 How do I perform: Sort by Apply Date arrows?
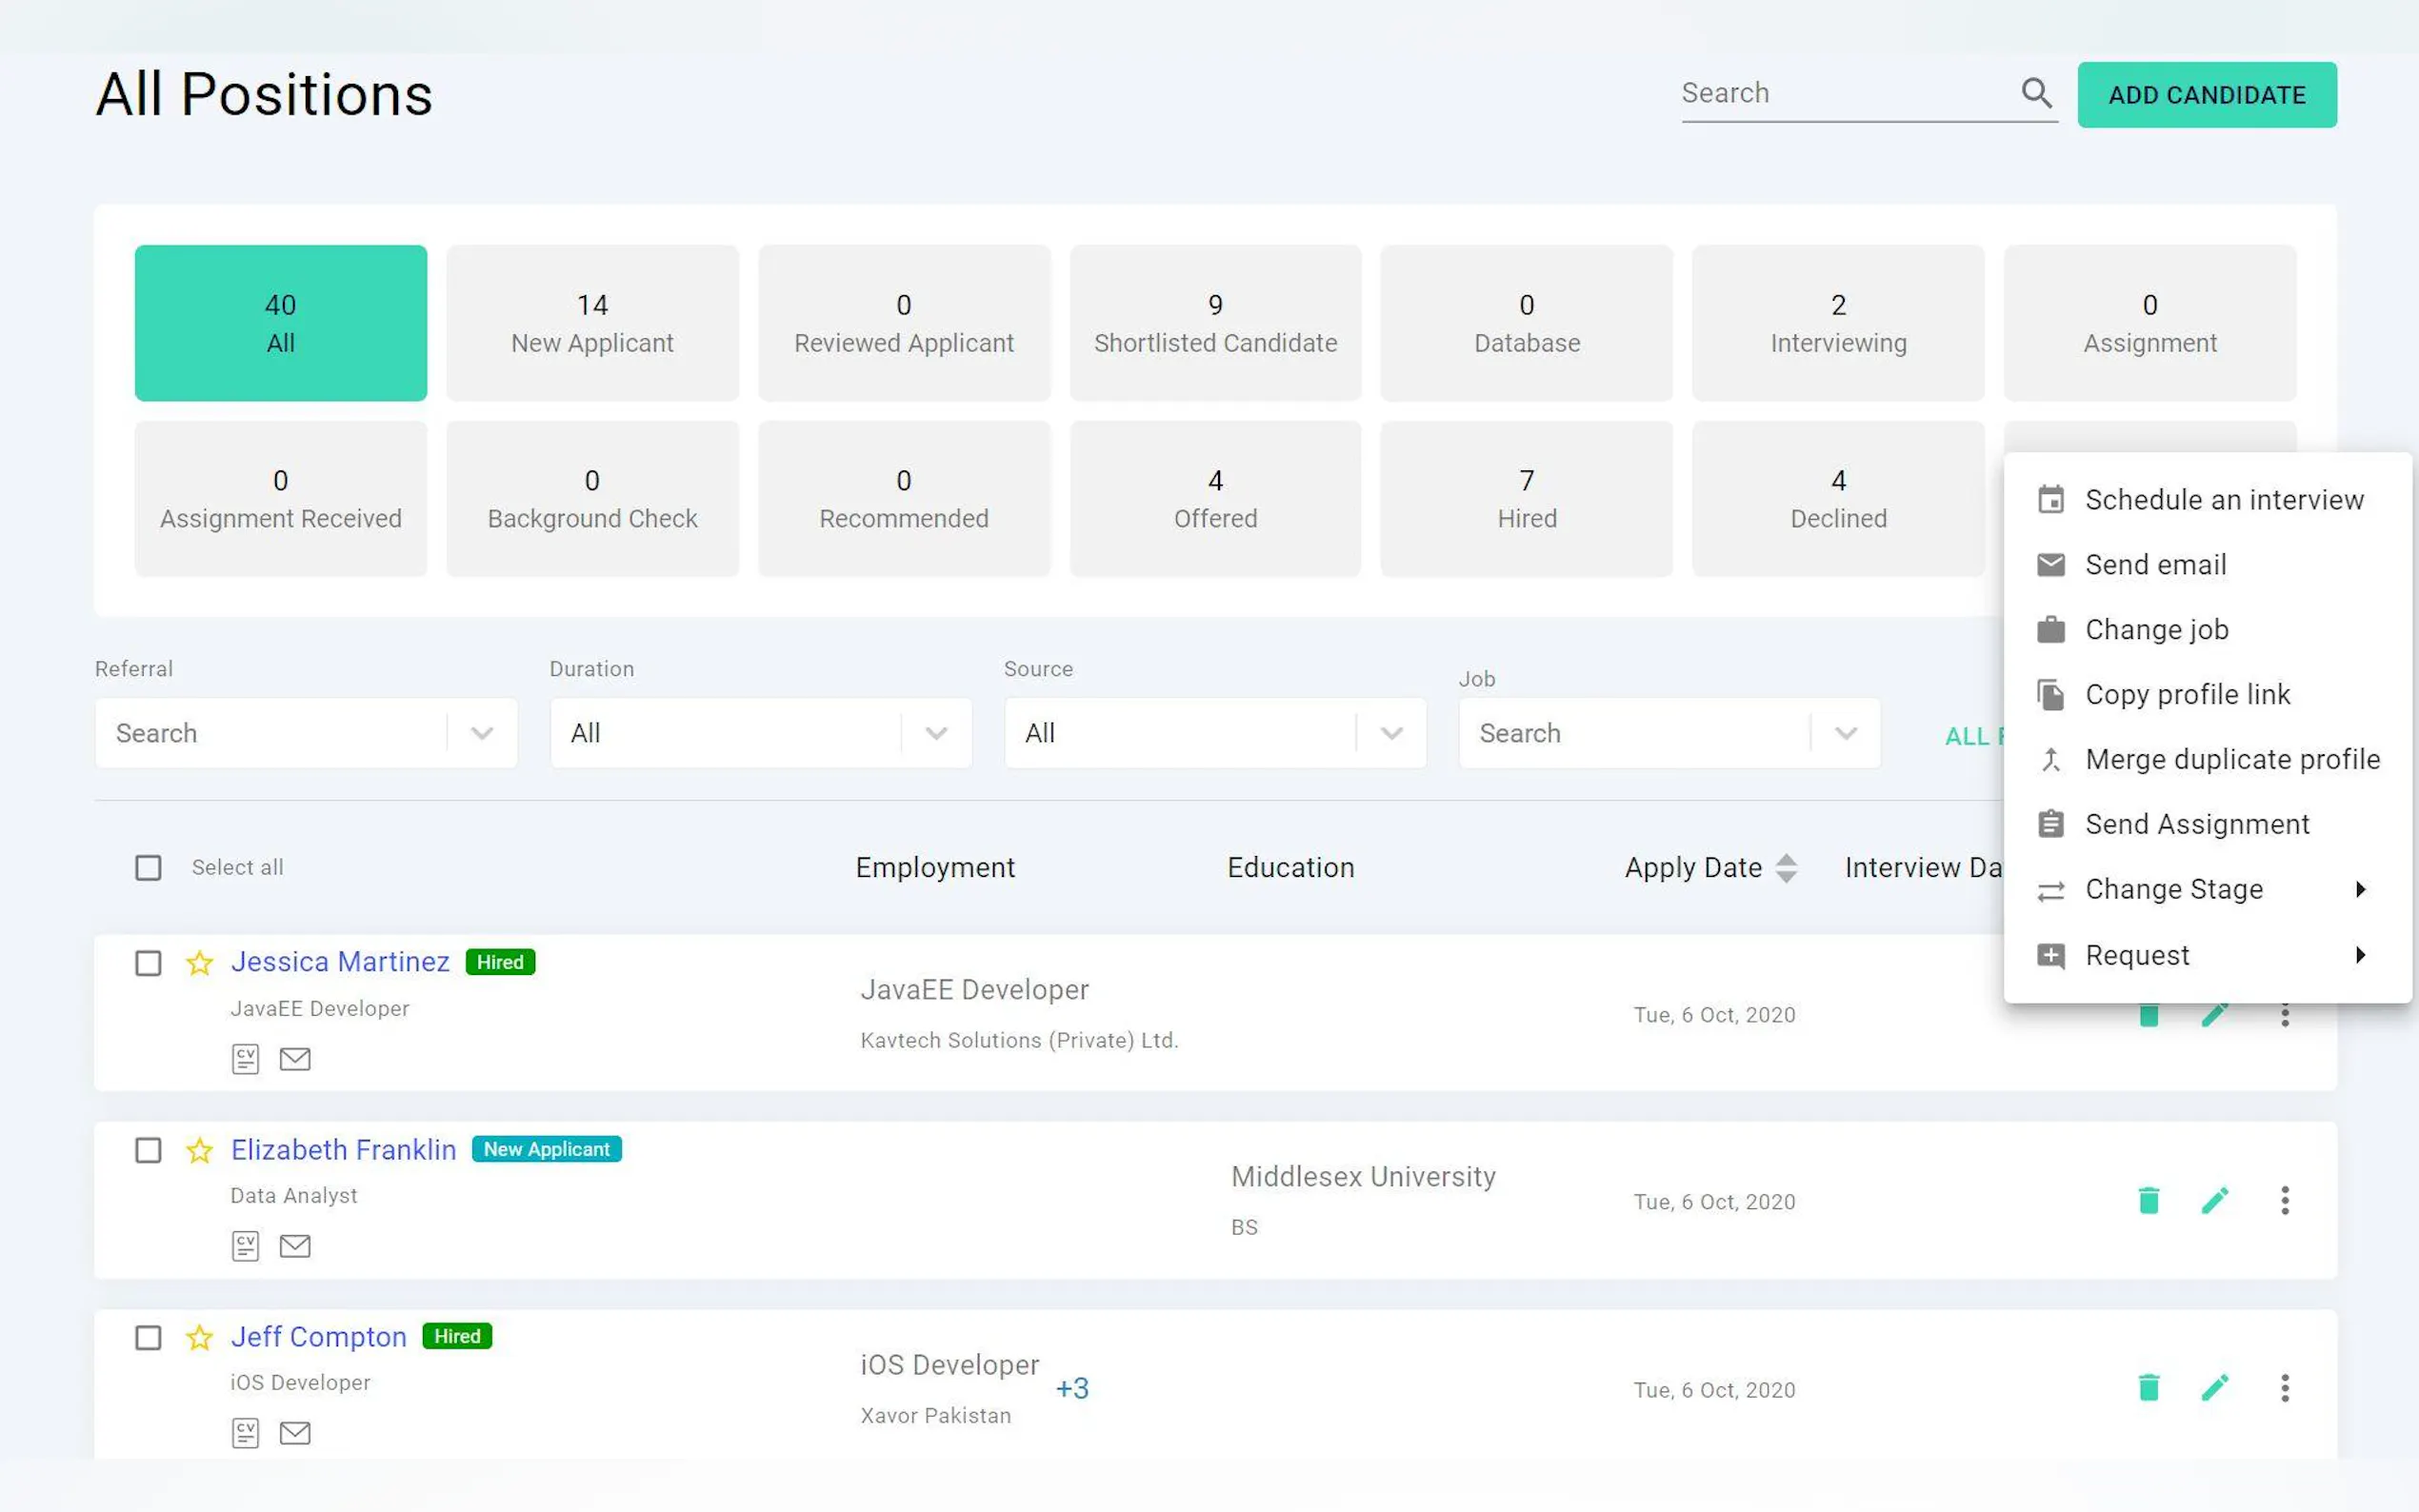[x=1786, y=867]
